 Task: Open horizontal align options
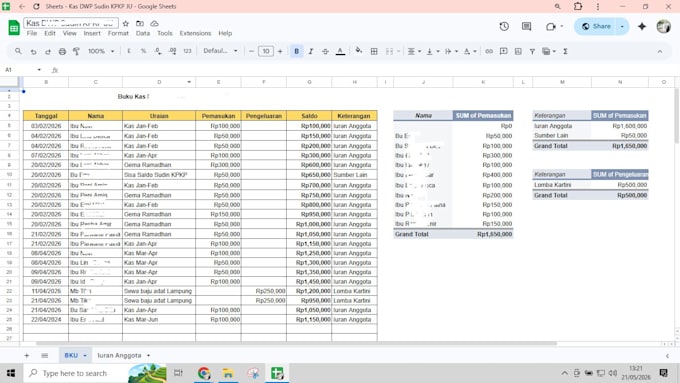(414, 51)
